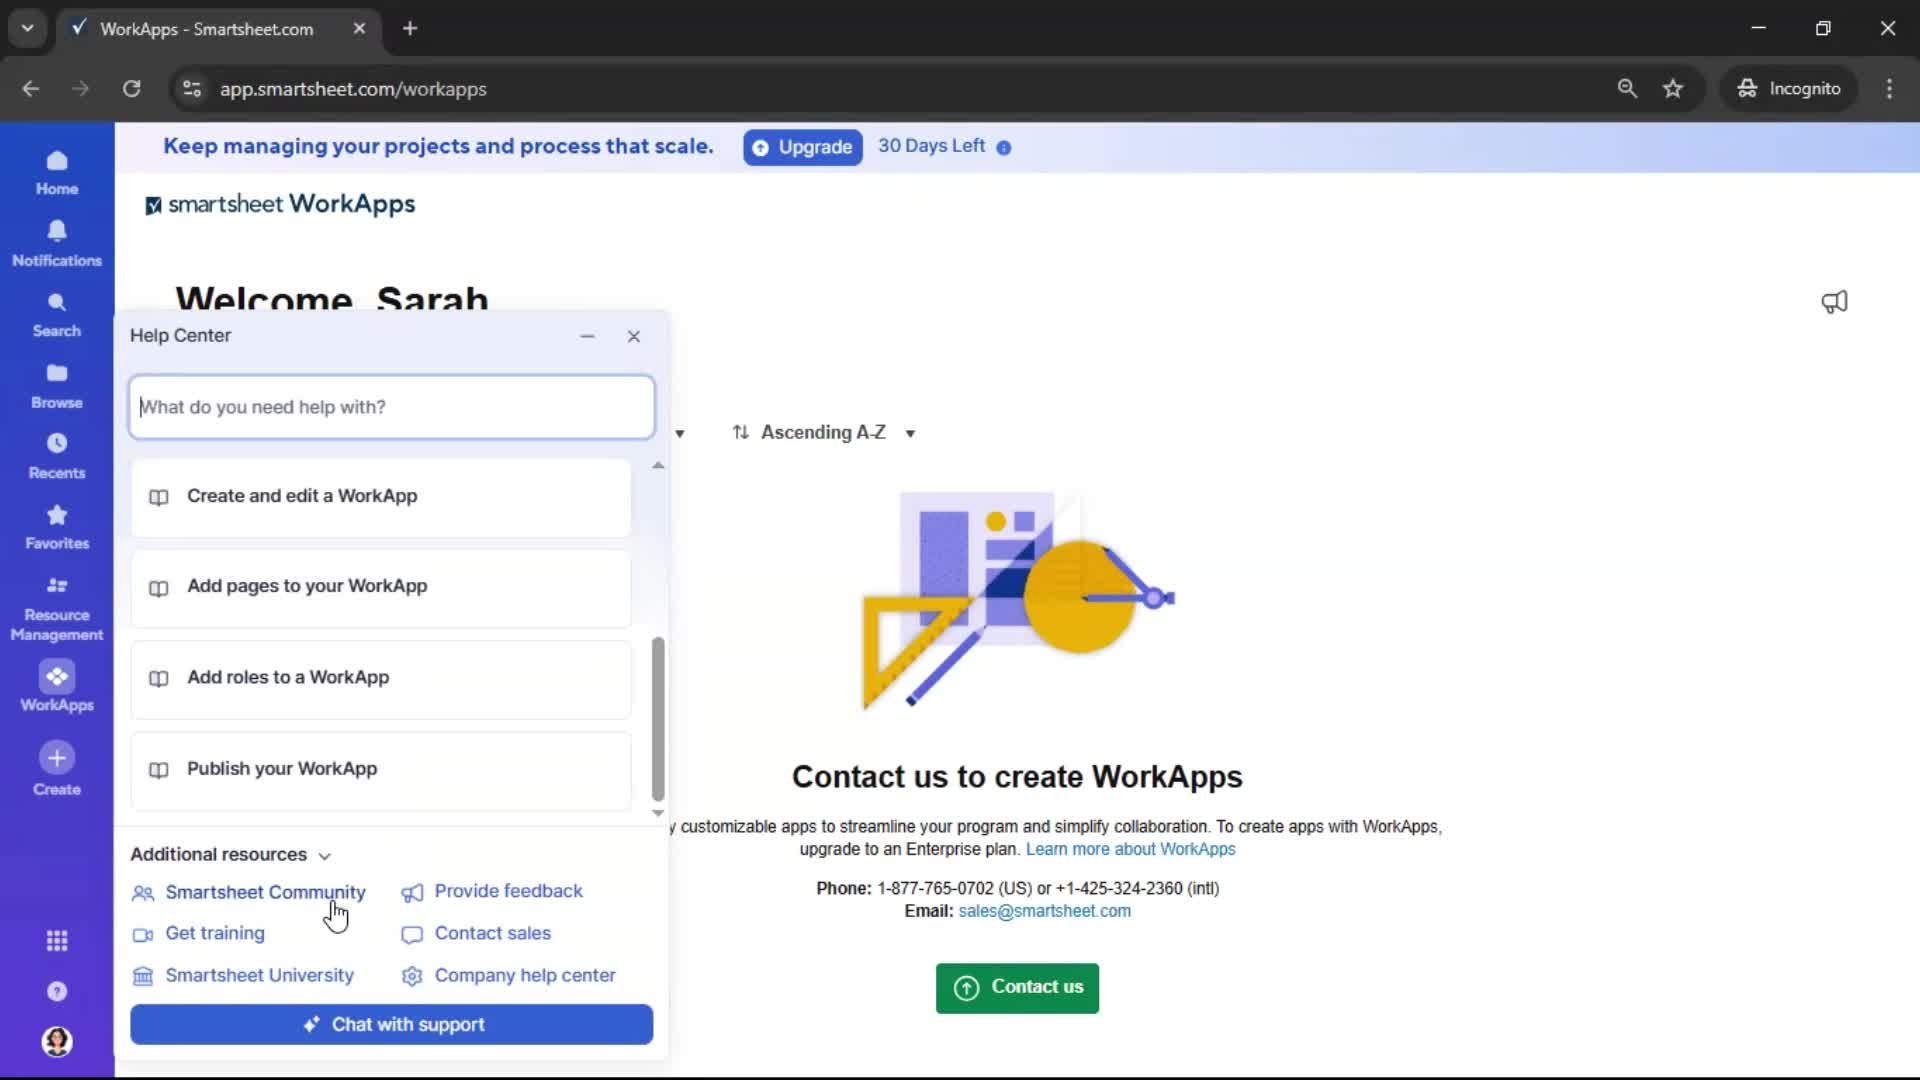Click the announcements megaphone icon
Image resolution: width=1920 pixels, height=1080 pixels.
[1834, 302]
